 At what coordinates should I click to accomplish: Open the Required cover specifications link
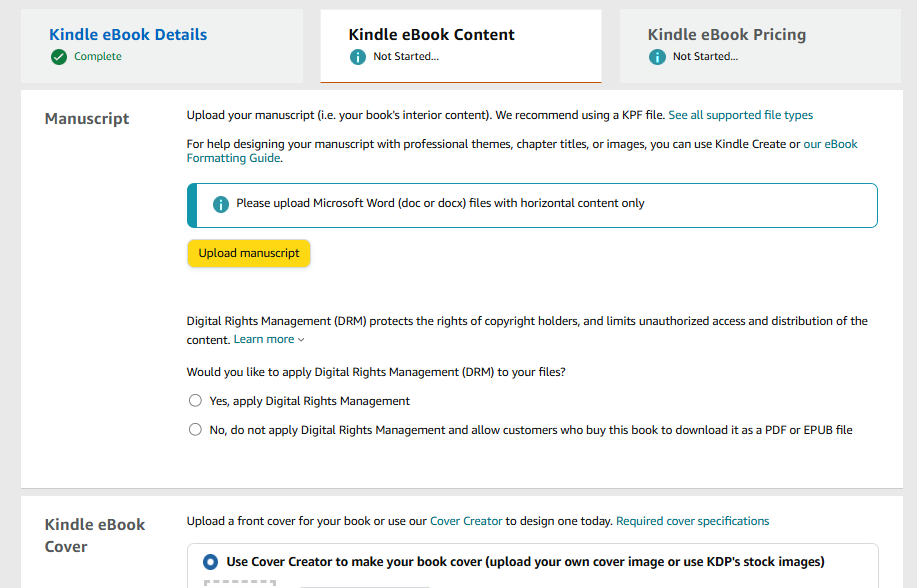[692, 521]
